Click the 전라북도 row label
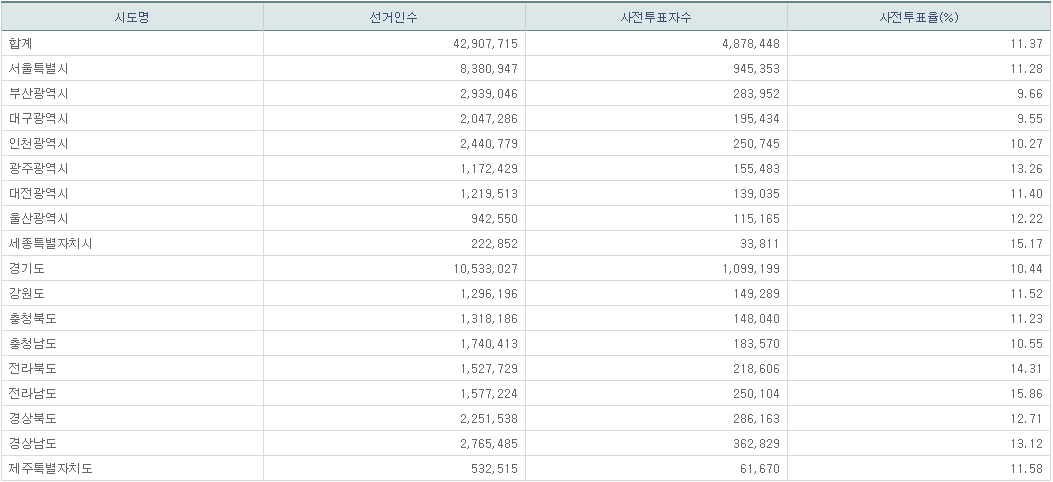Screen dimensions: 1053x482 [32, 369]
